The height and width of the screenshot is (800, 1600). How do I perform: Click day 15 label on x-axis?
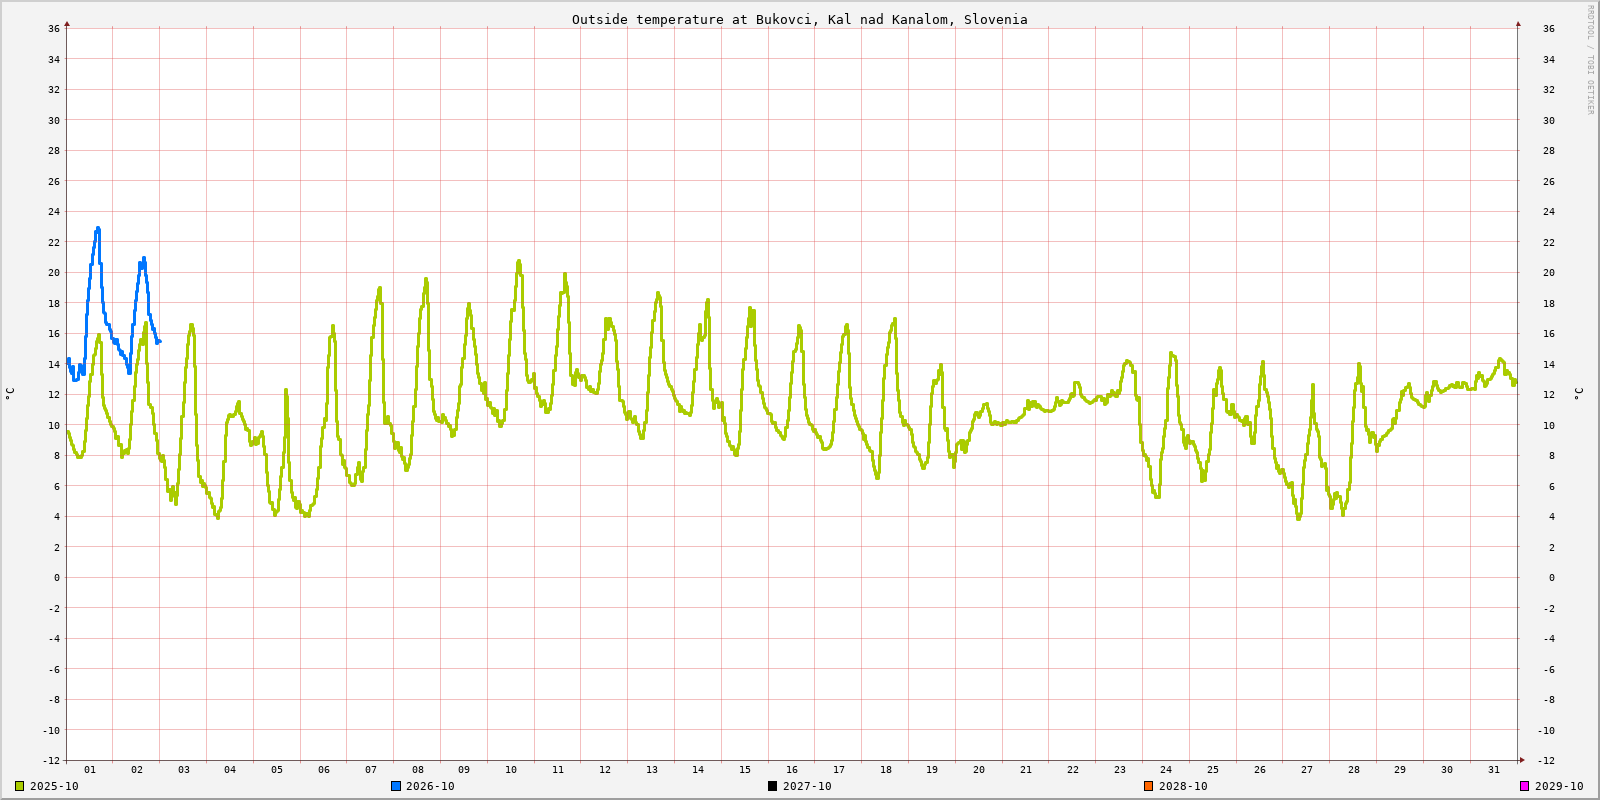(745, 770)
